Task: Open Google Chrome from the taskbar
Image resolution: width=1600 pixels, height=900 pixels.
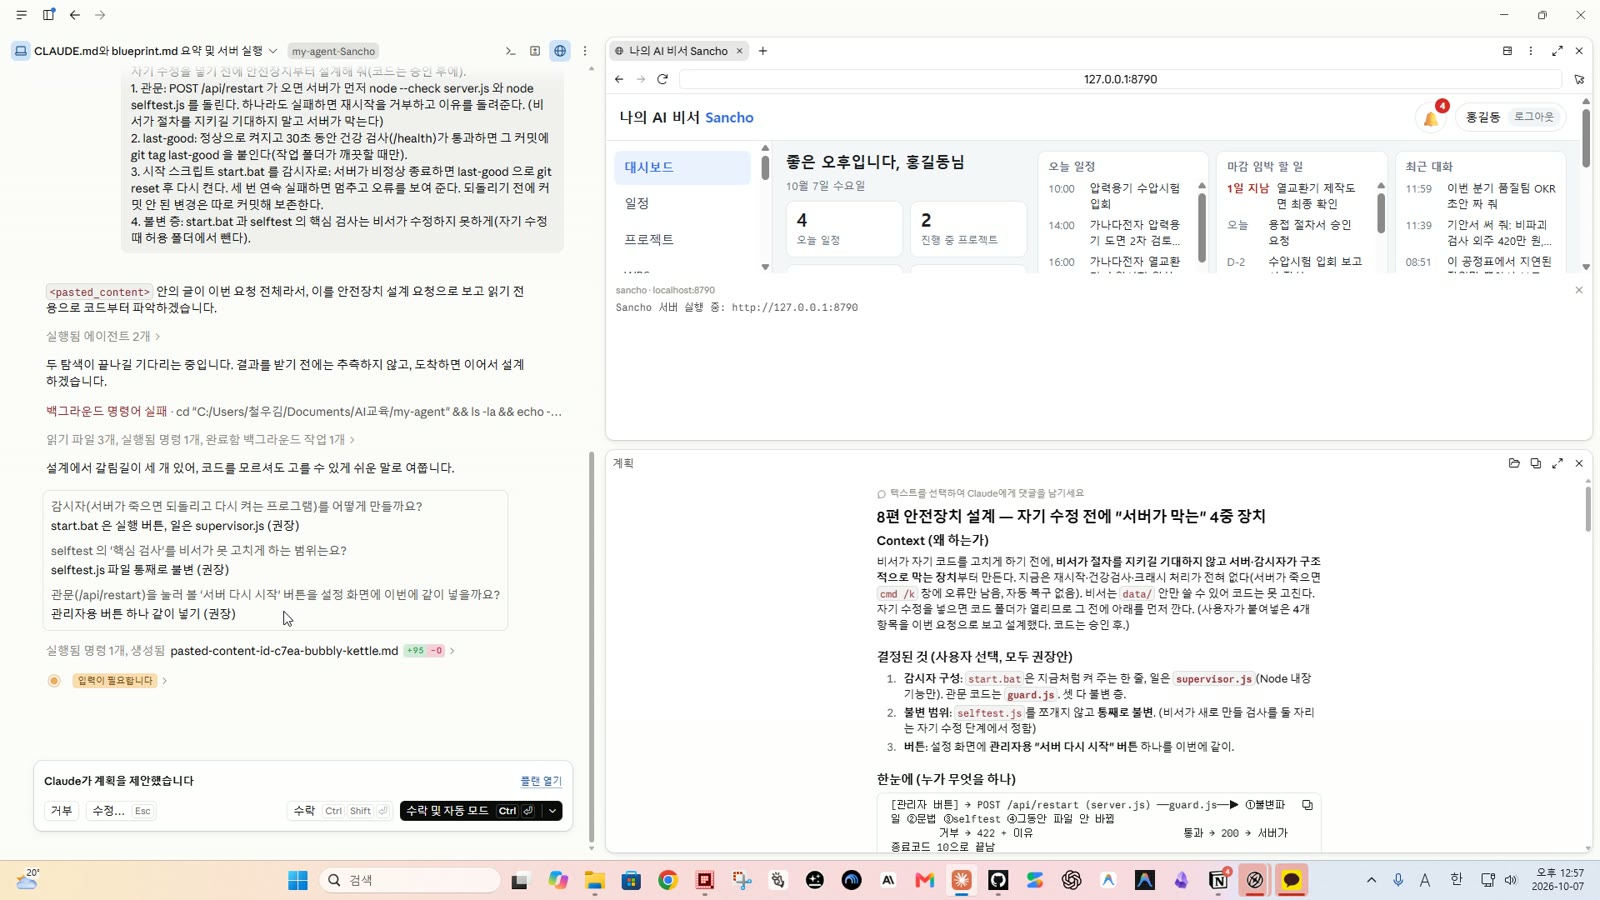Action: click(668, 880)
